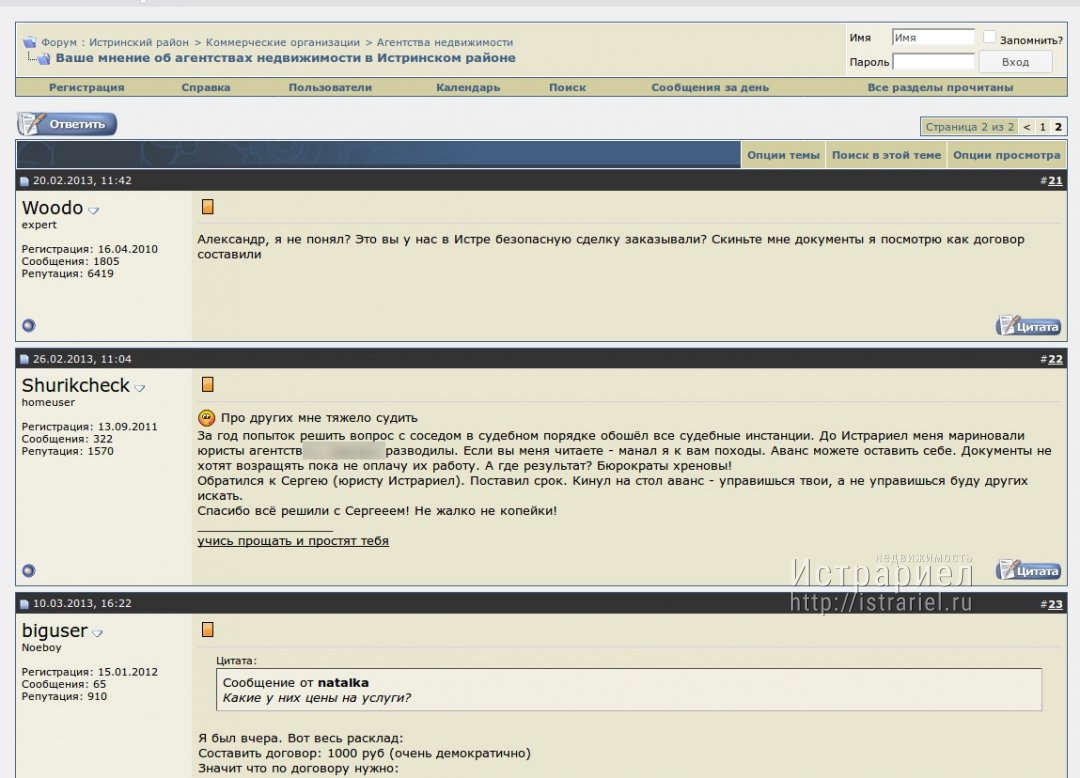
Task: Go to page 1 of the thread
Action: pyautogui.click(x=1042, y=127)
